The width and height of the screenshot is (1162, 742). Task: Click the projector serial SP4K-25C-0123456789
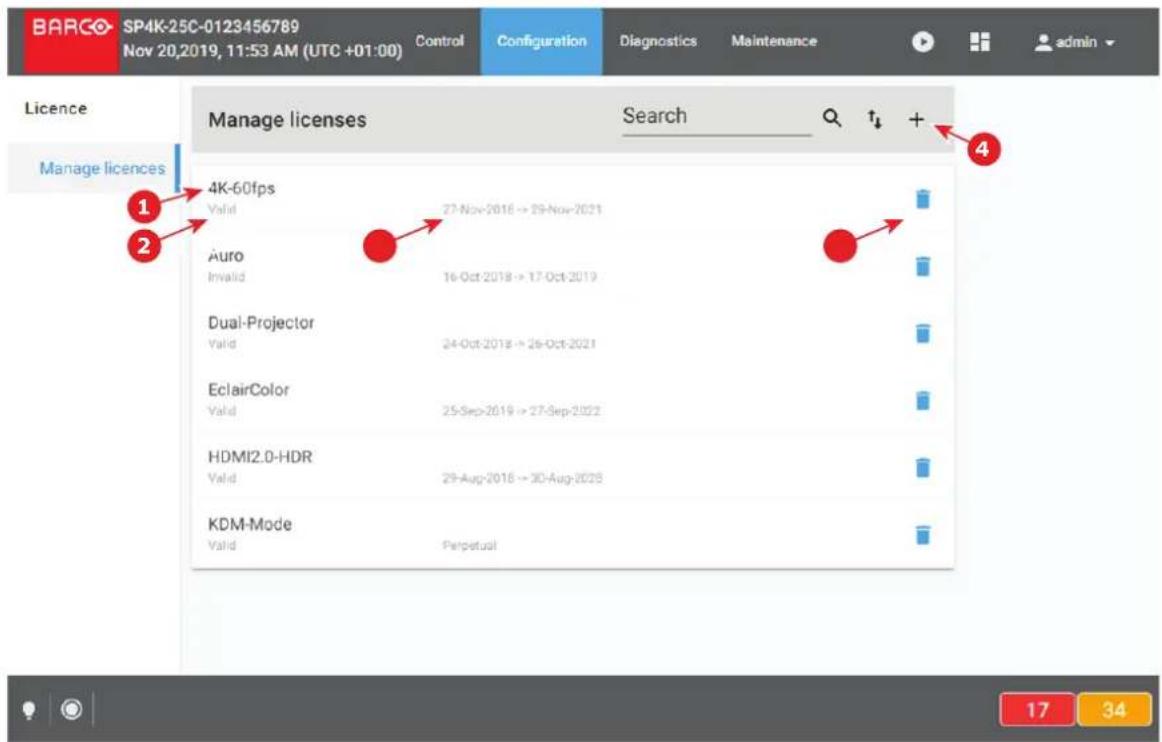211,27
